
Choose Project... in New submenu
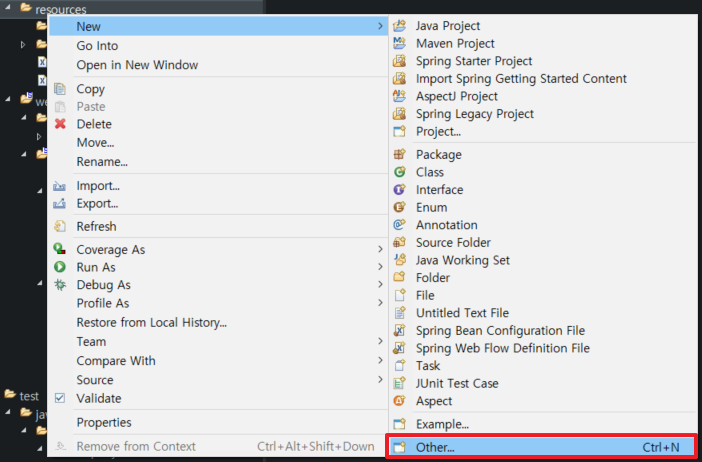(x=542, y=132)
